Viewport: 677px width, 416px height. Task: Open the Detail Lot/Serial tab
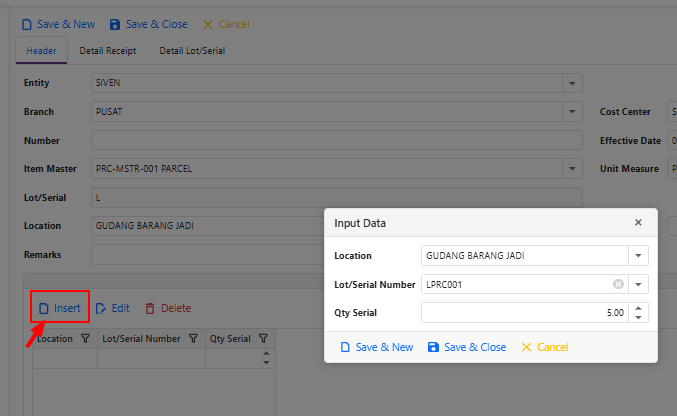point(192,51)
